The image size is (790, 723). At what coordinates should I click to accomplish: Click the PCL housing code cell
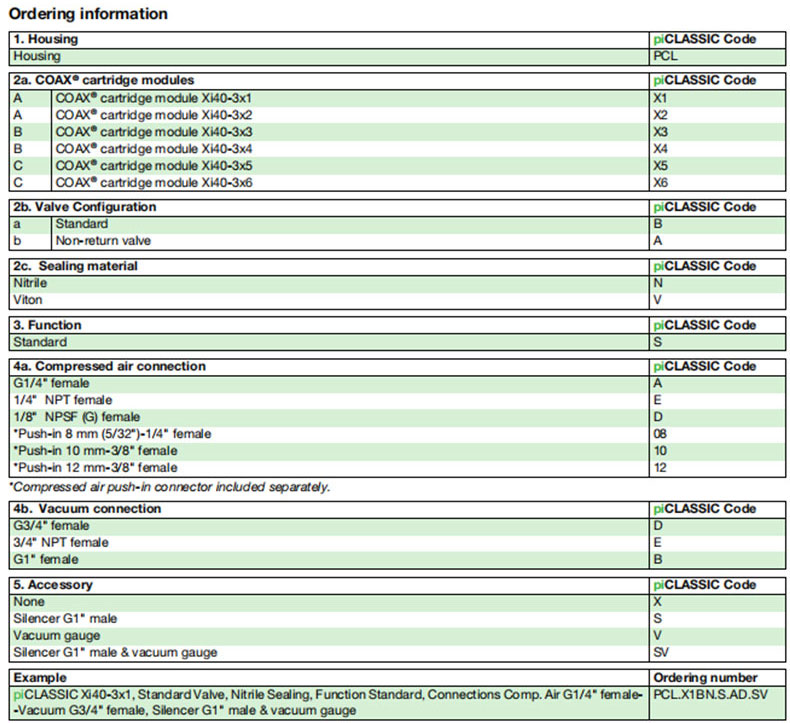click(665, 56)
